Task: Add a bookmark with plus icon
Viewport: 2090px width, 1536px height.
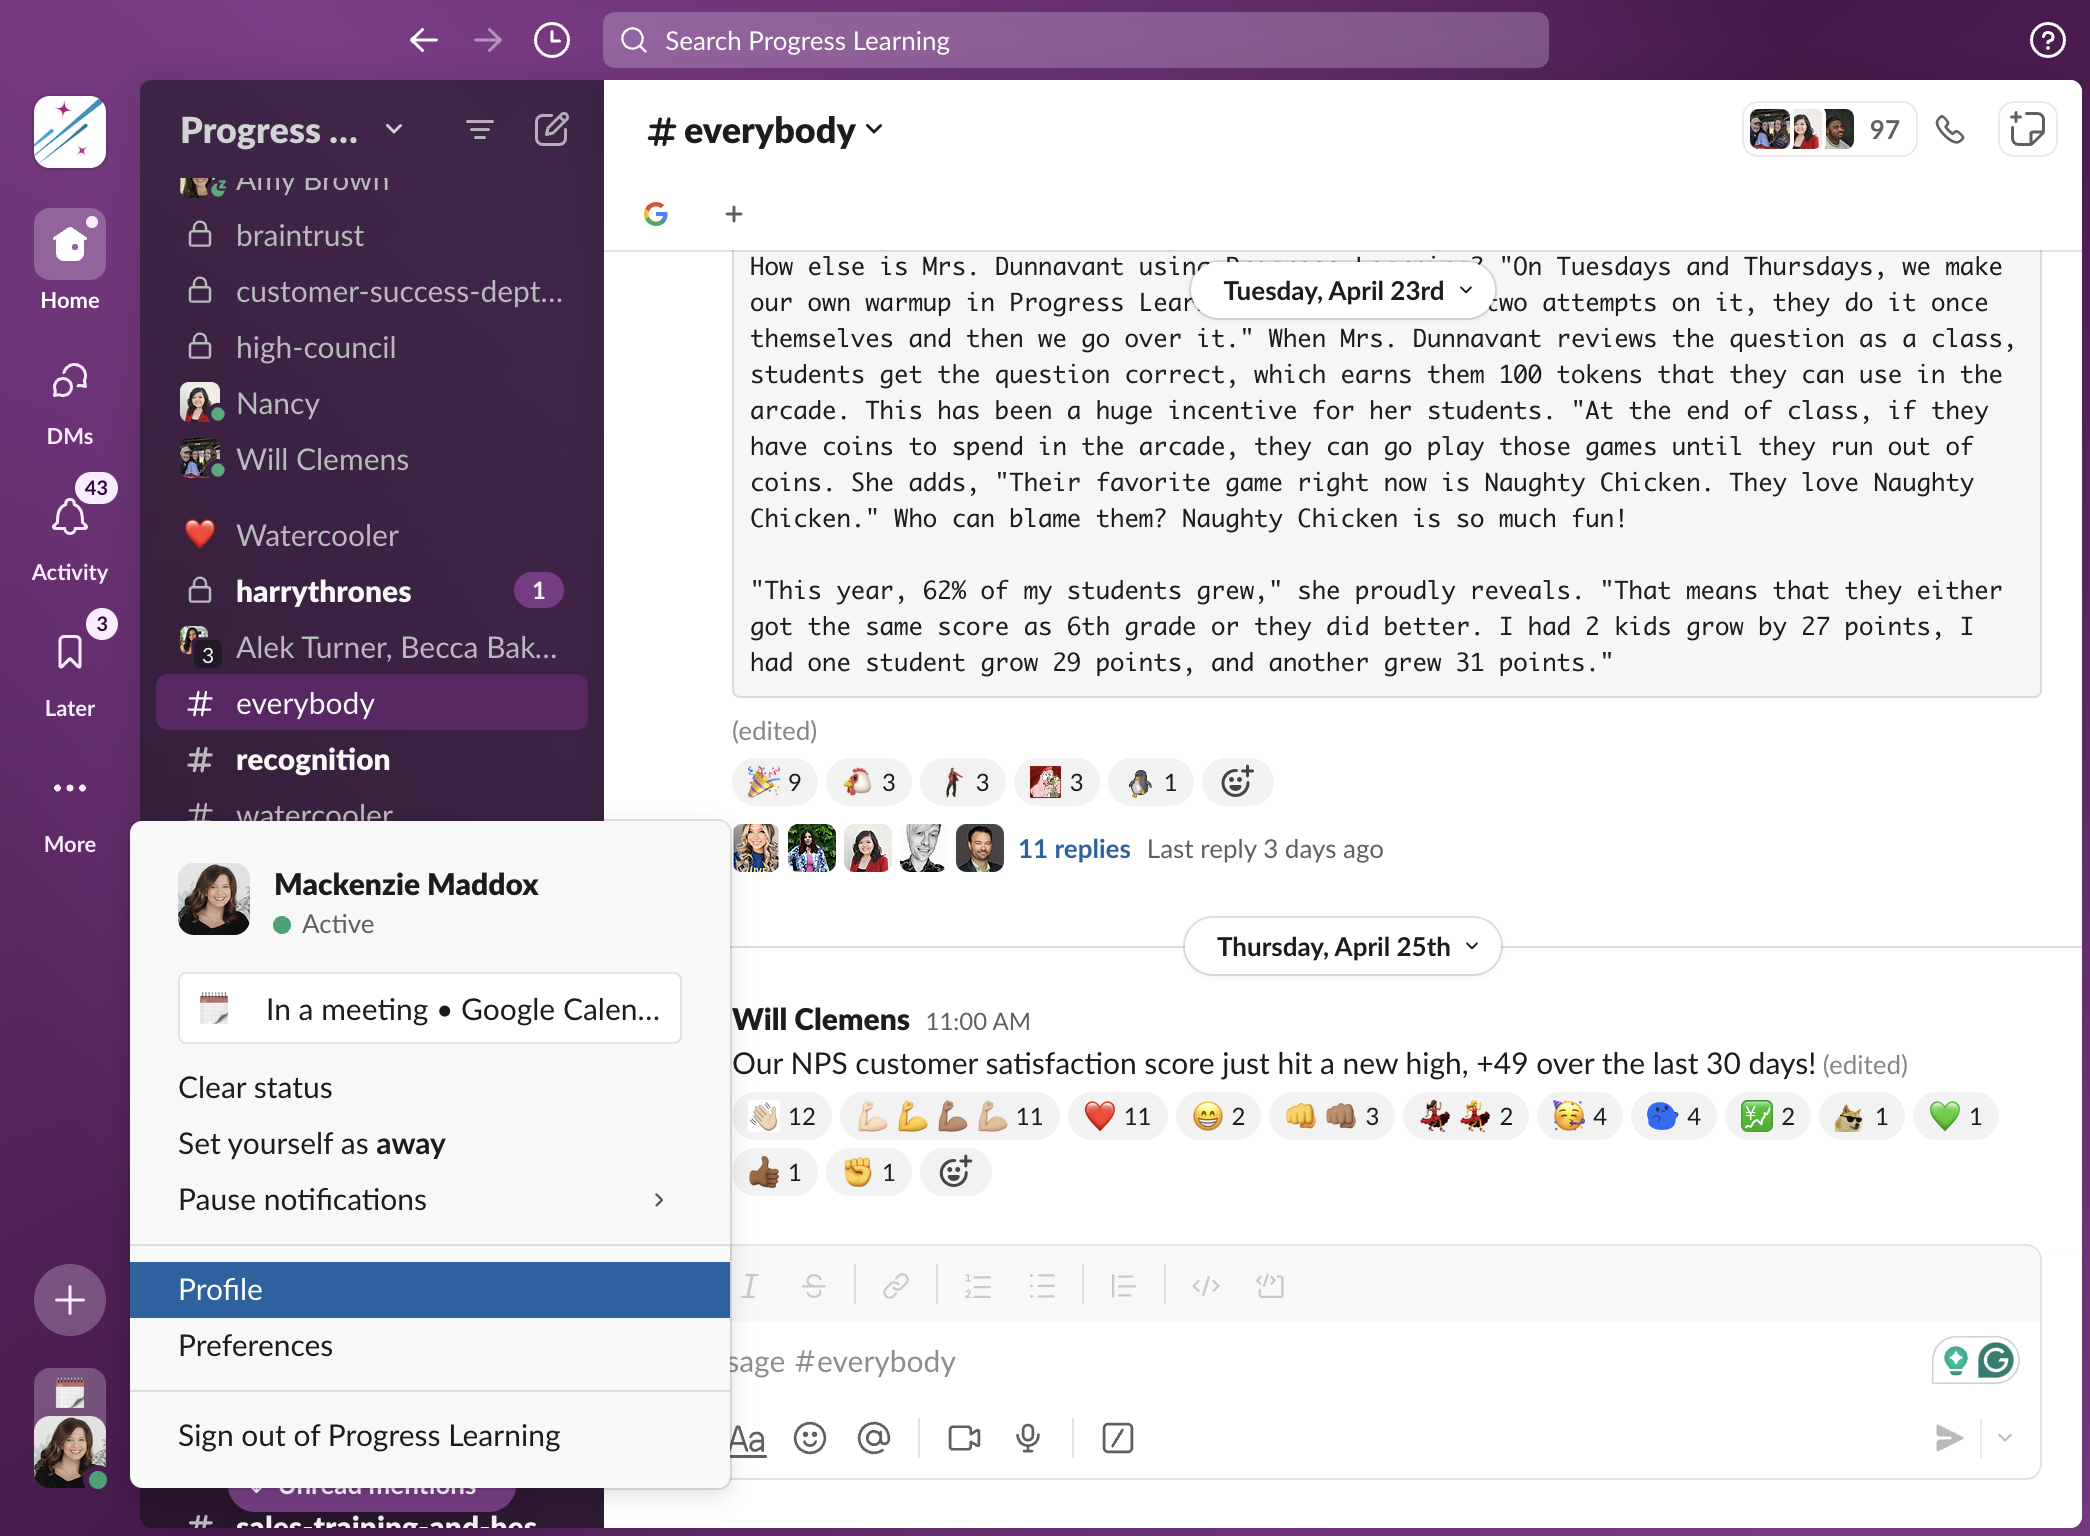Action: click(x=734, y=213)
